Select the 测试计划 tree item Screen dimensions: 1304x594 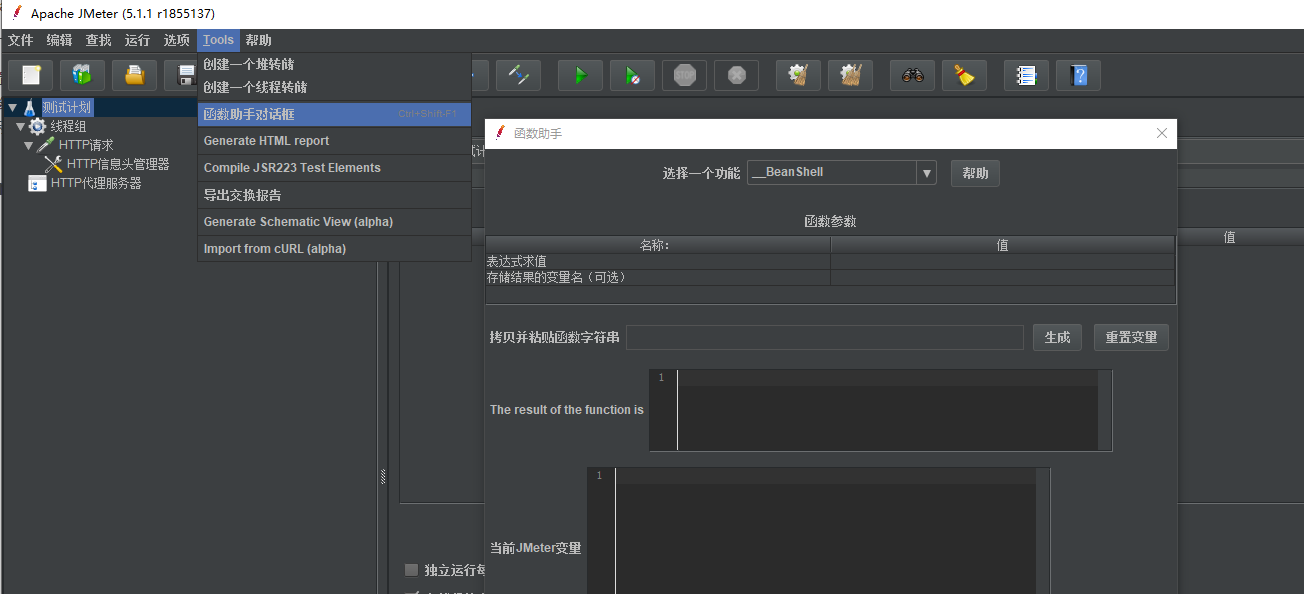pyautogui.click(x=67, y=107)
